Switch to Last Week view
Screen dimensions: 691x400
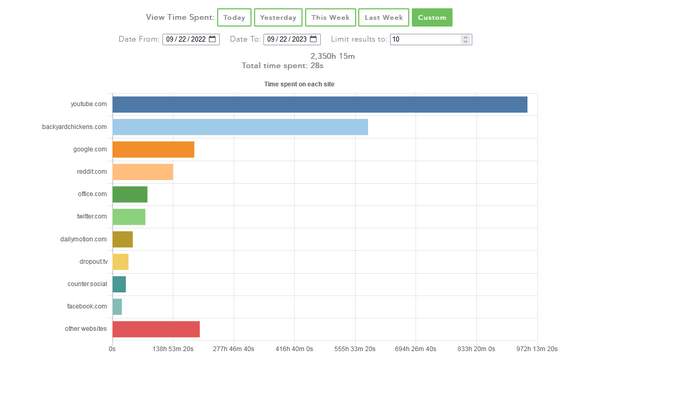point(383,18)
